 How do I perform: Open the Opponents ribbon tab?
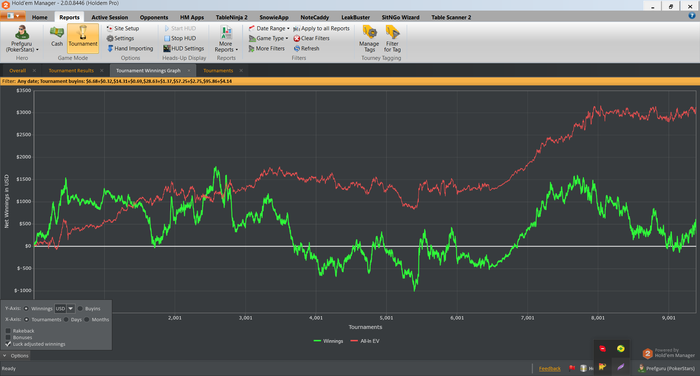point(154,17)
